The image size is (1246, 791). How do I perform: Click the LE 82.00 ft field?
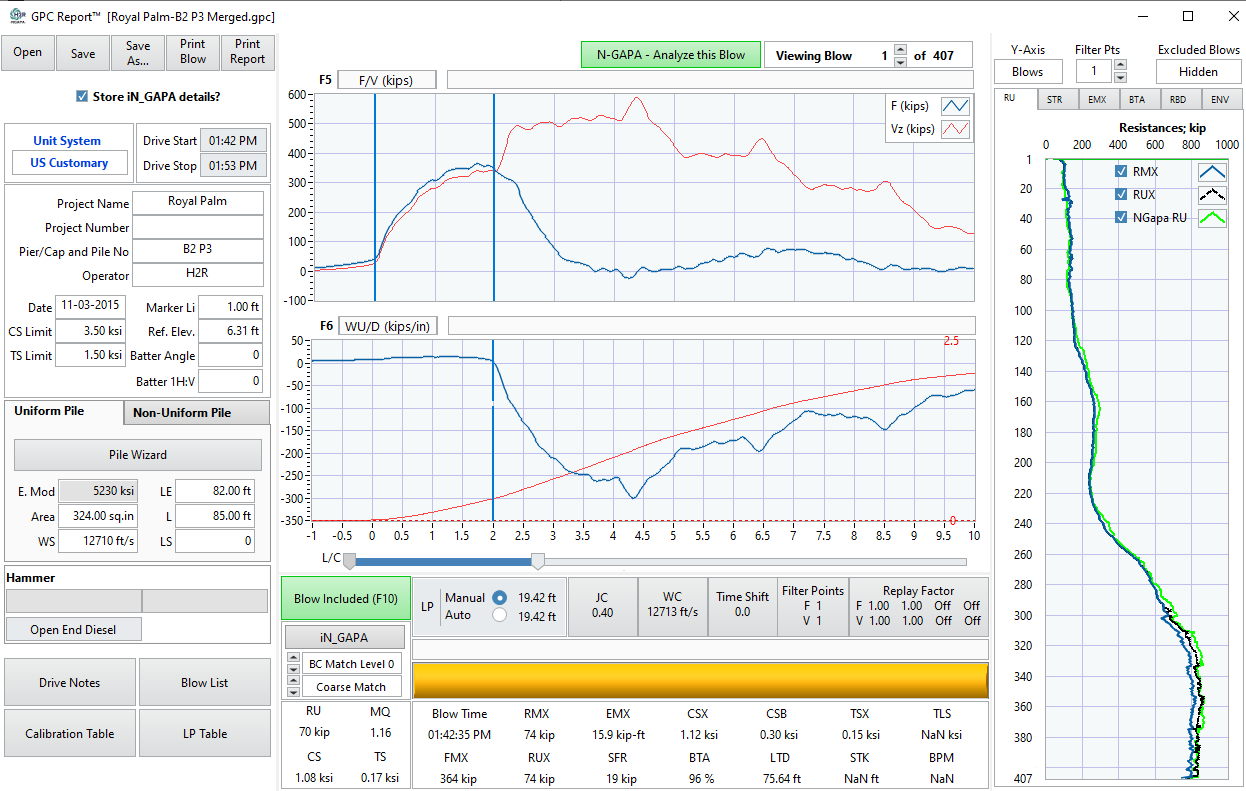[214, 491]
